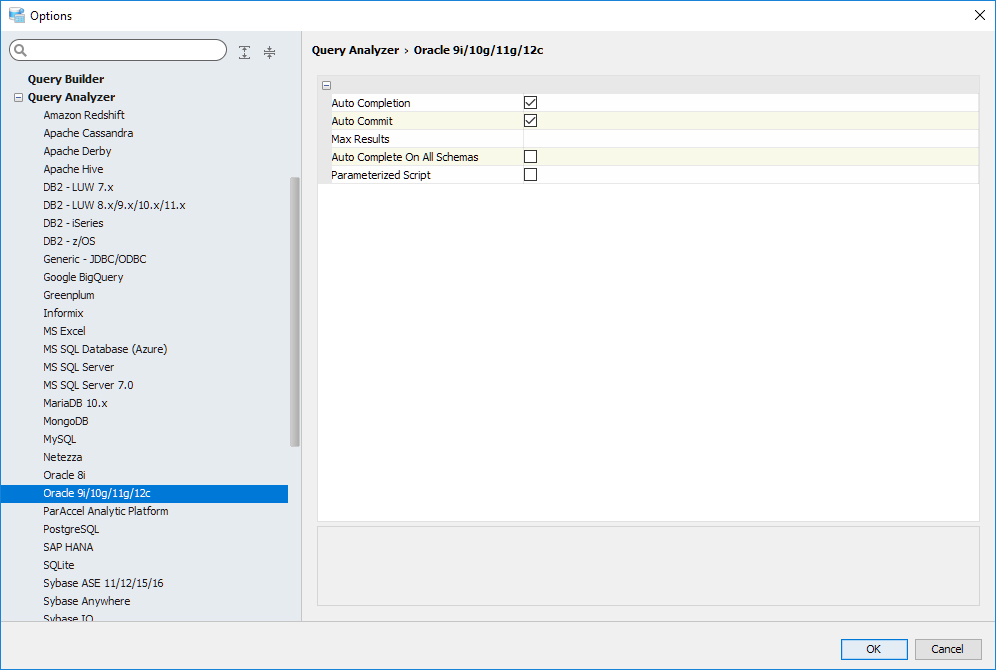This screenshot has height=670, width=996.
Task: Uncheck the Auto Completion checkbox
Action: tap(530, 102)
